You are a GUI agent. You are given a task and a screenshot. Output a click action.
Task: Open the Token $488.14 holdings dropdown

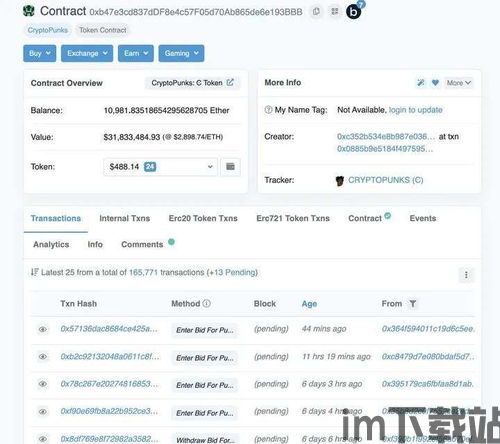[160, 167]
